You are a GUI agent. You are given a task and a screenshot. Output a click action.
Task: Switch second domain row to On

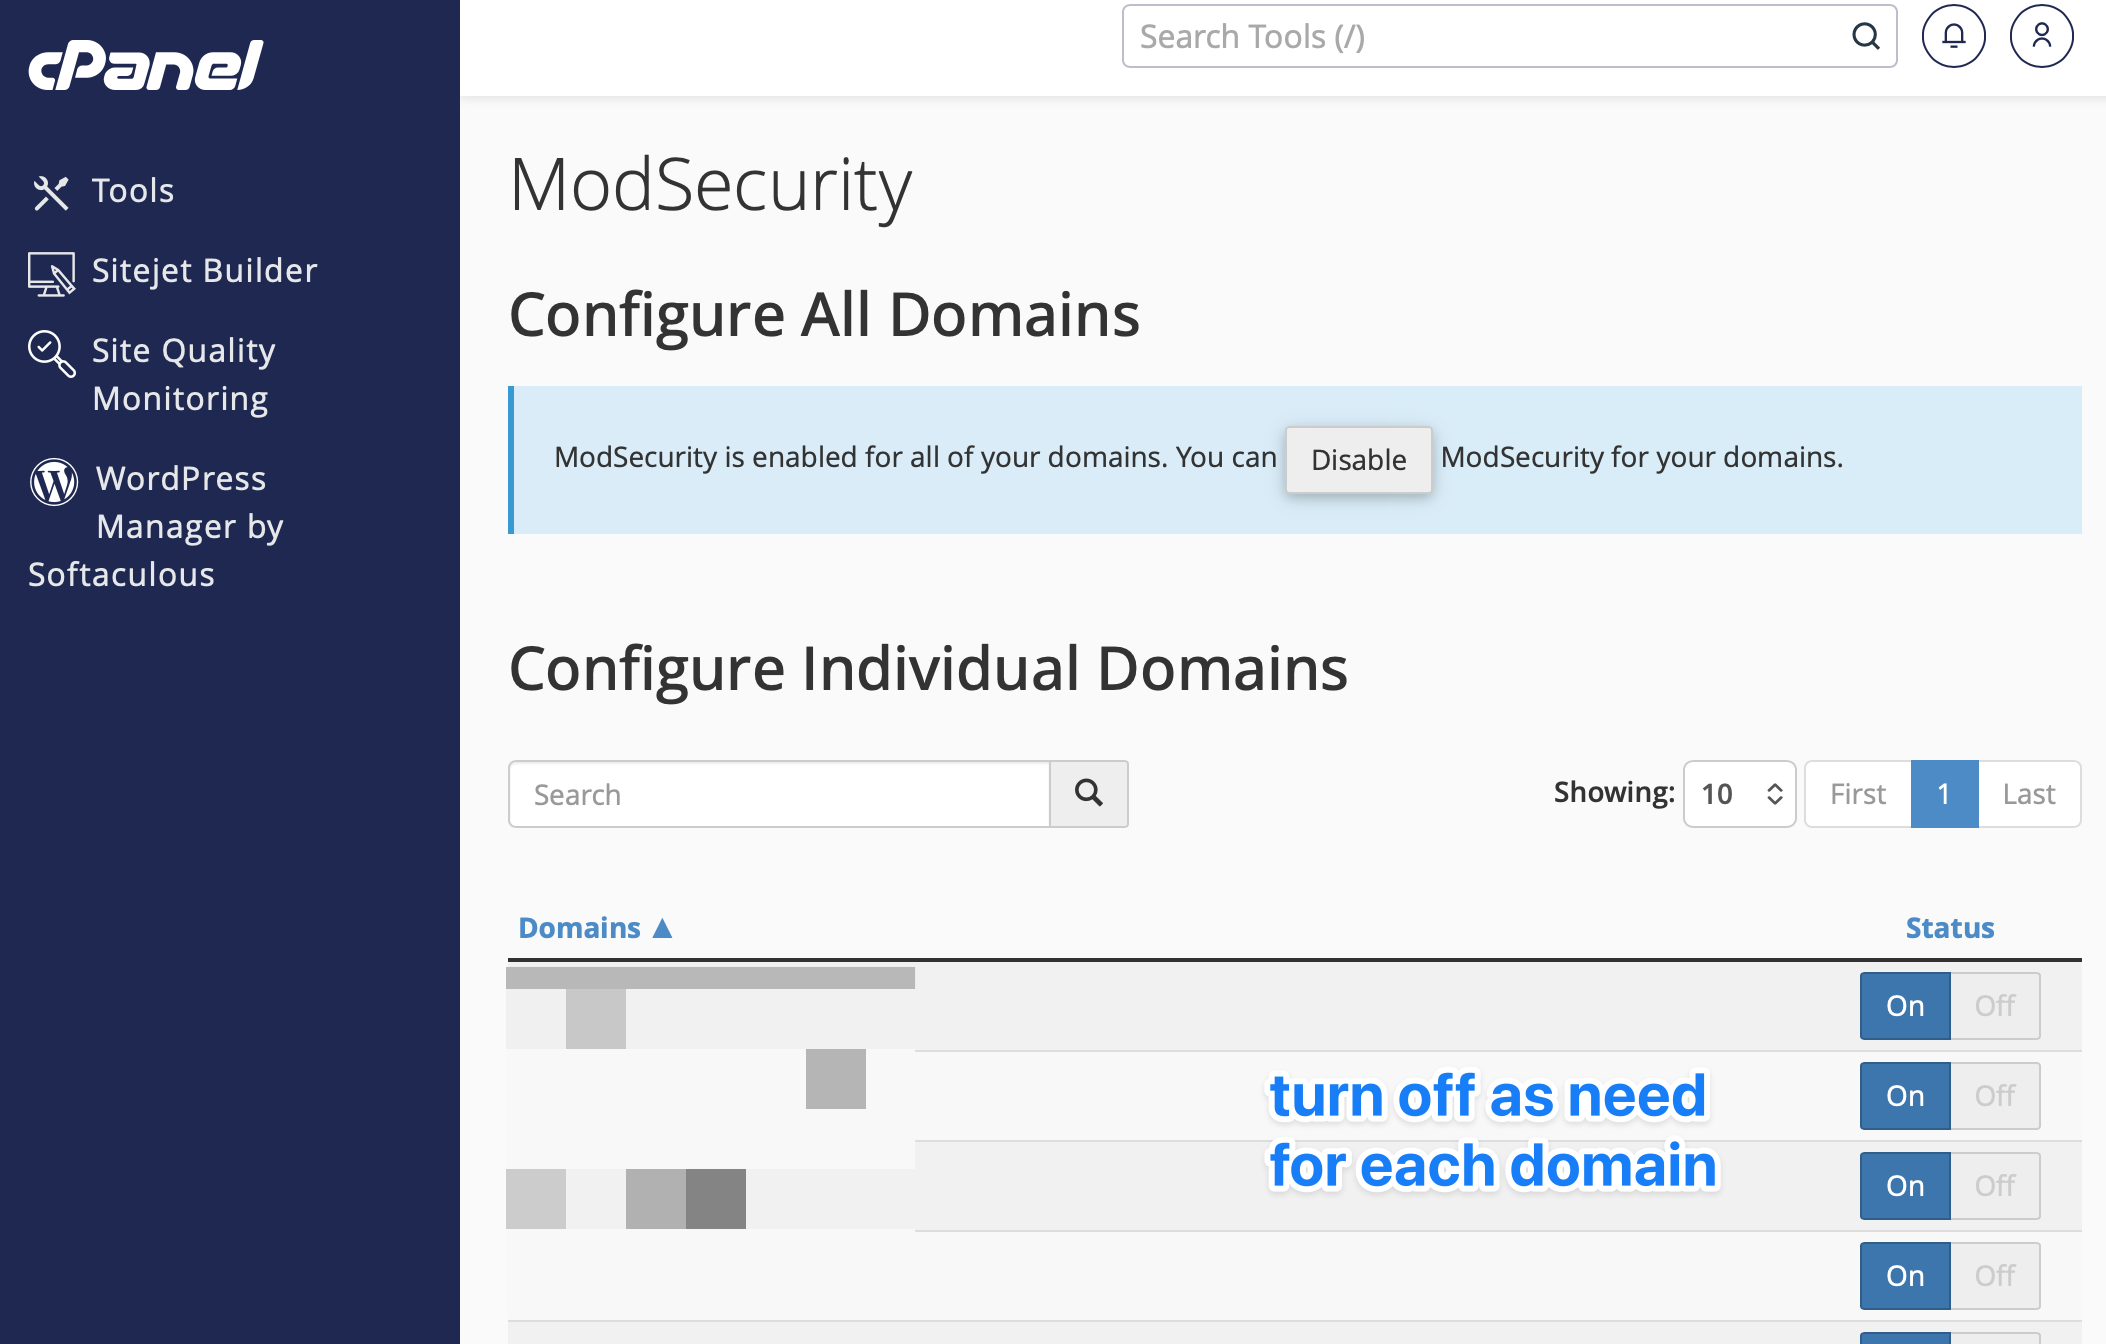pyautogui.click(x=1905, y=1096)
